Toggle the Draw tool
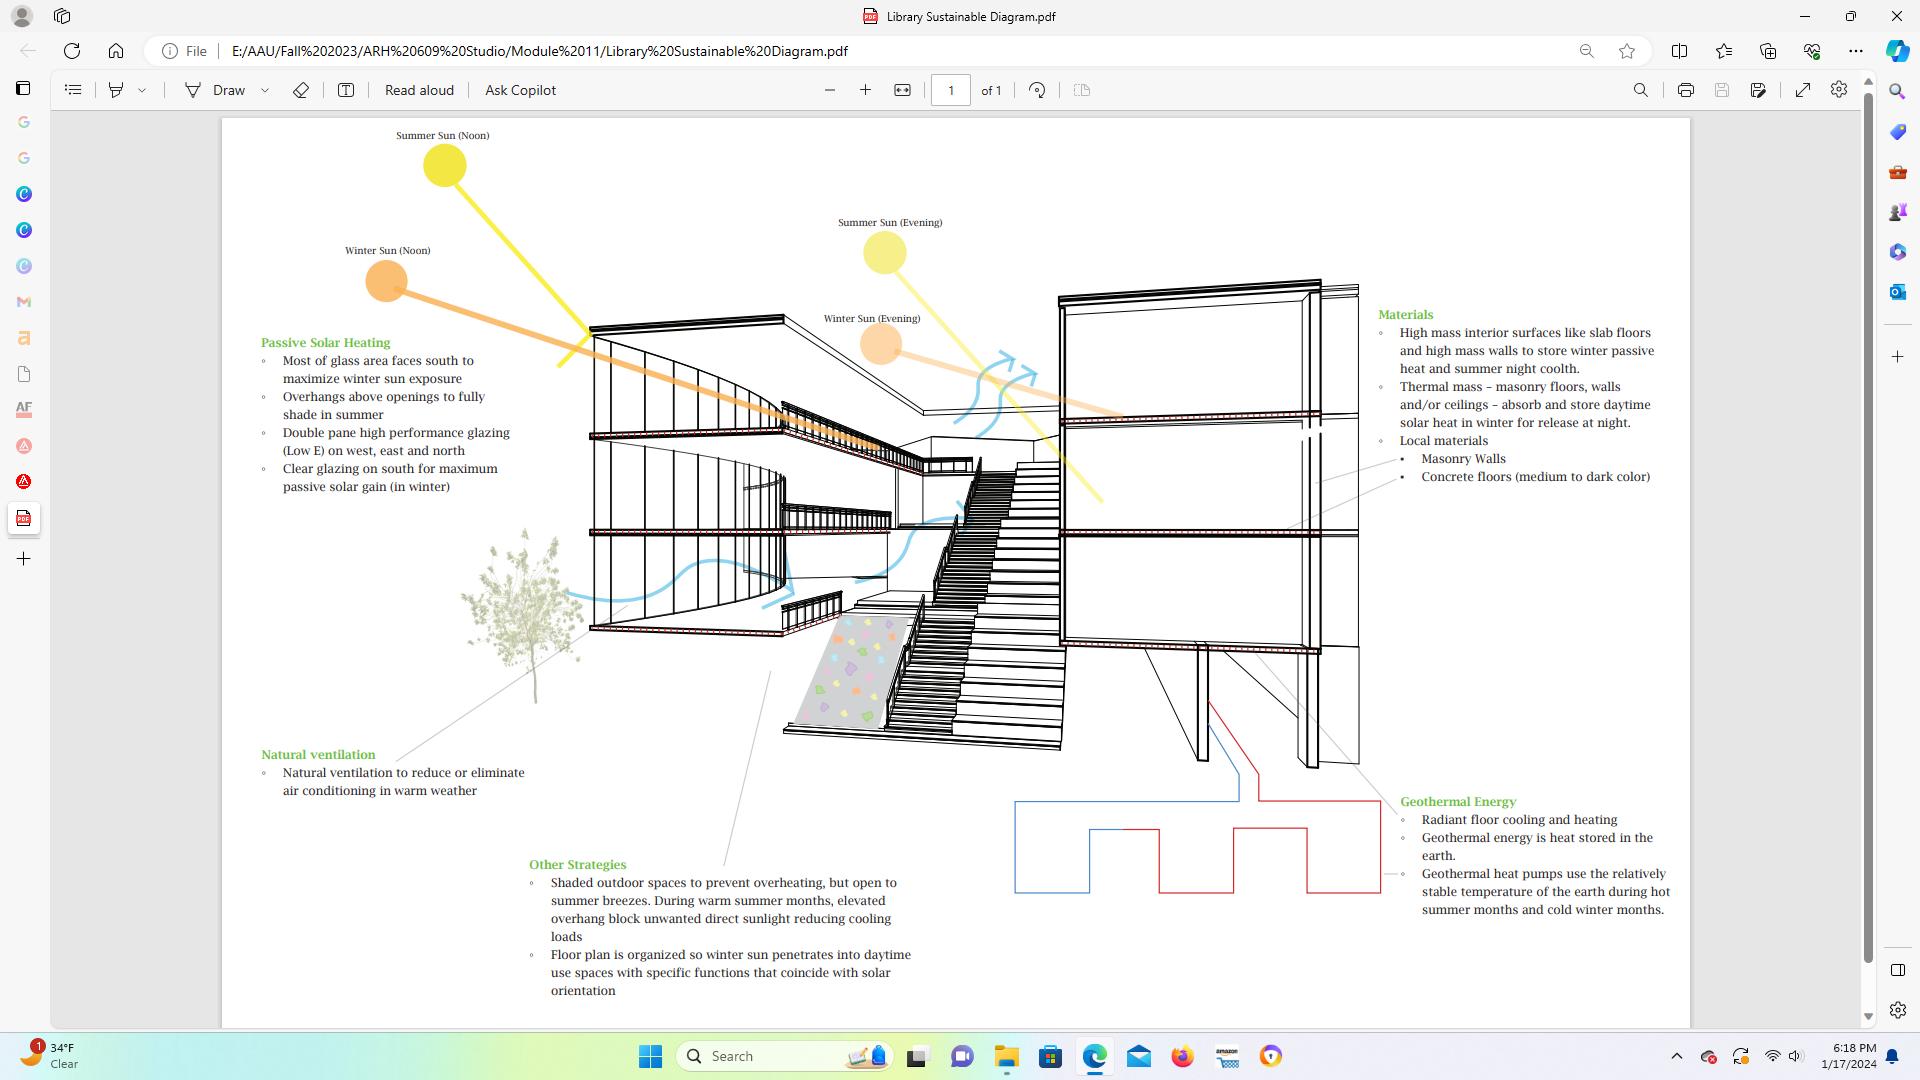1920x1080 pixels. coord(215,90)
